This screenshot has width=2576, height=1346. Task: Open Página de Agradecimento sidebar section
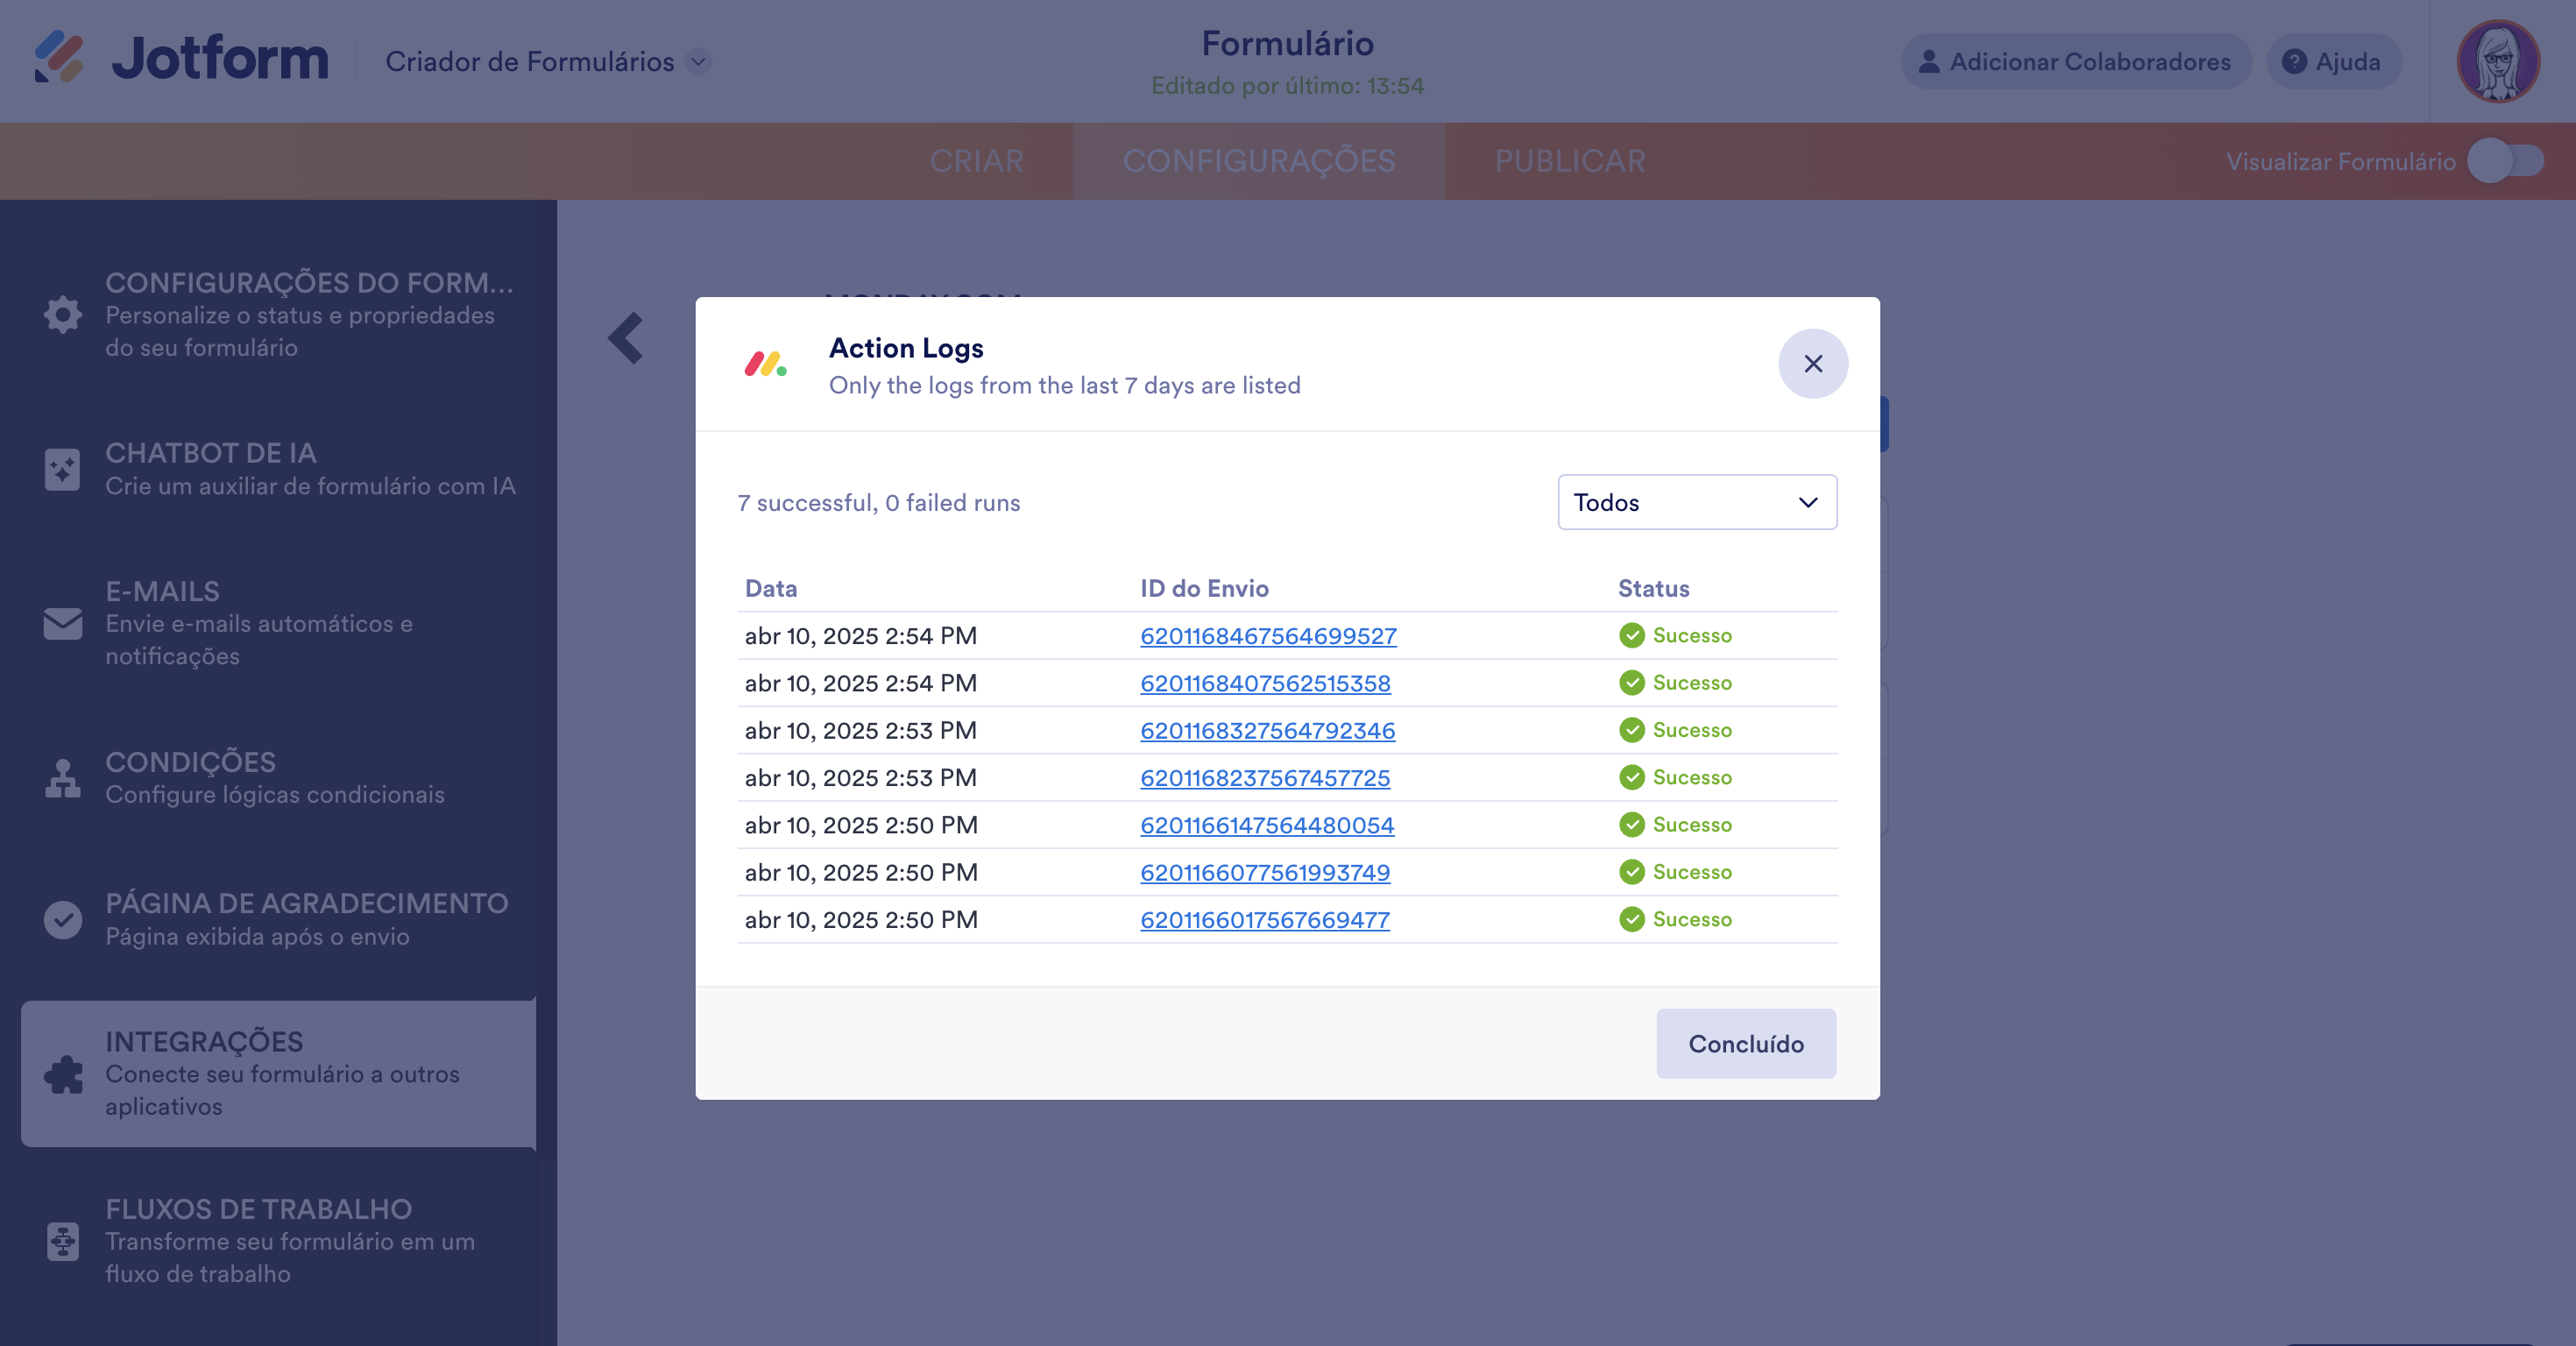pos(278,919)
